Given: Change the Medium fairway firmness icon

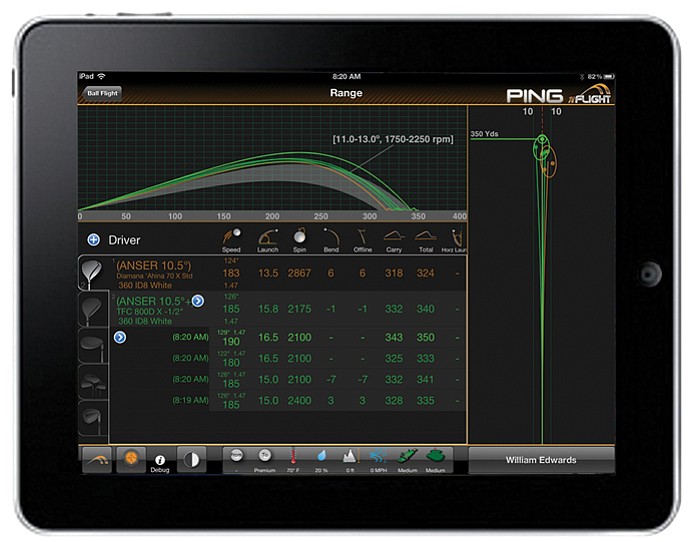Looking at the screenshot, I should [407, 460].
